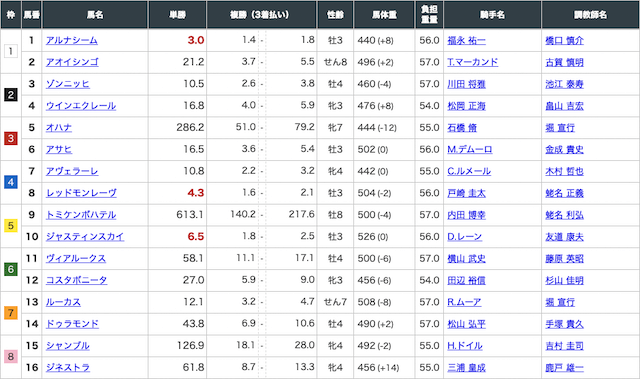Open trainer link in アサヒ row
This screenshot has width=640, height=379.
[x=564, y=149]
